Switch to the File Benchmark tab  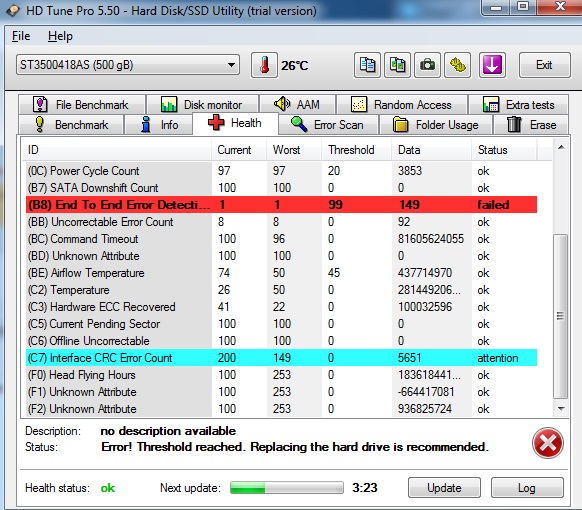point(82,105)
